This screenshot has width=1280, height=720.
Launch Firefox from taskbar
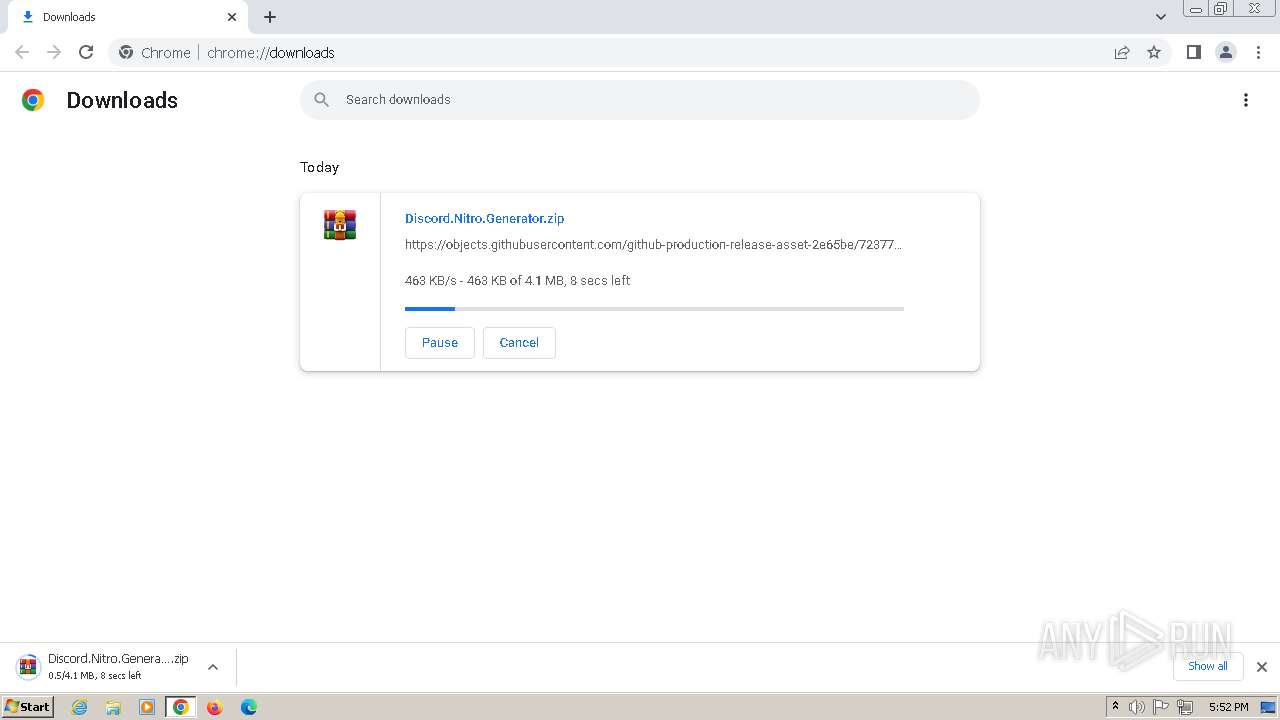pos(214,707)
